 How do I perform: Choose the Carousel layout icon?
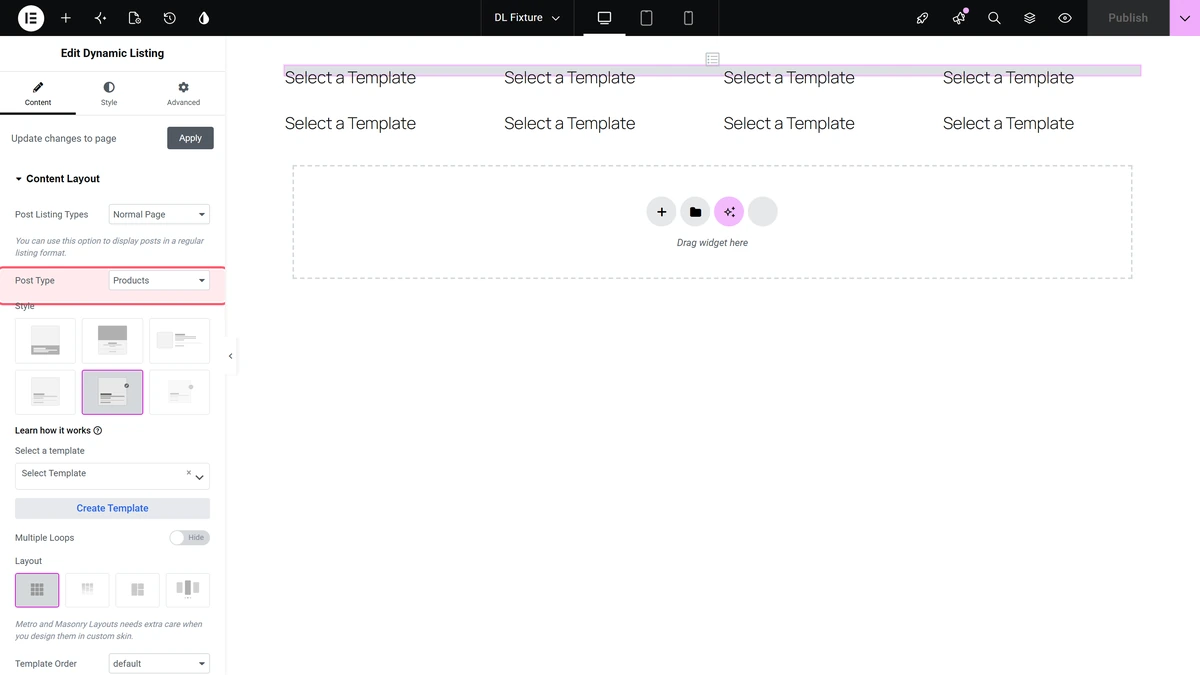[x=188, y=590]
